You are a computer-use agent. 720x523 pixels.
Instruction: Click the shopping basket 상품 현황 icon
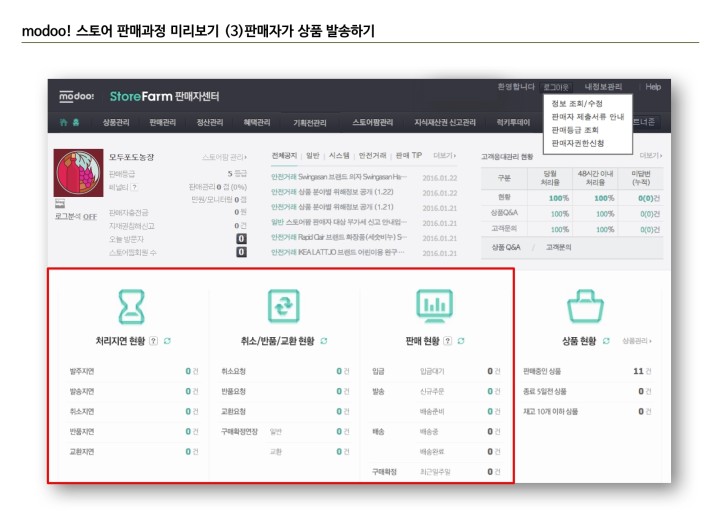tap(585, 306)
